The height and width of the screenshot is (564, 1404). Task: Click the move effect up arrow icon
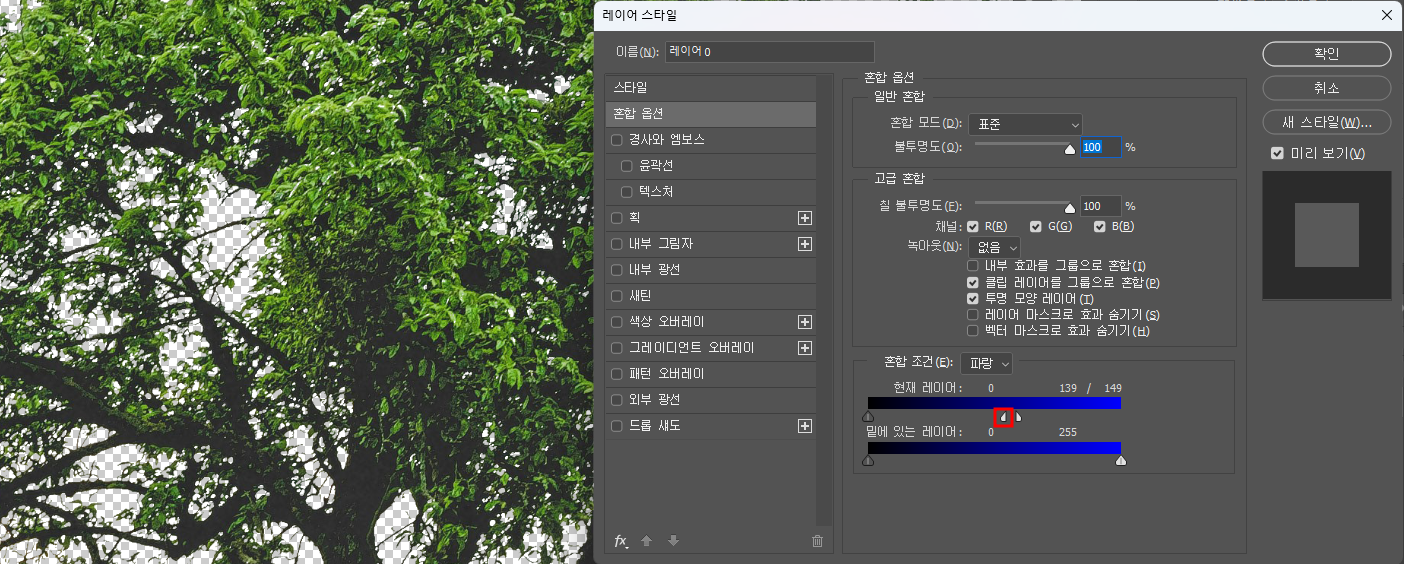(x=646, y=541)
